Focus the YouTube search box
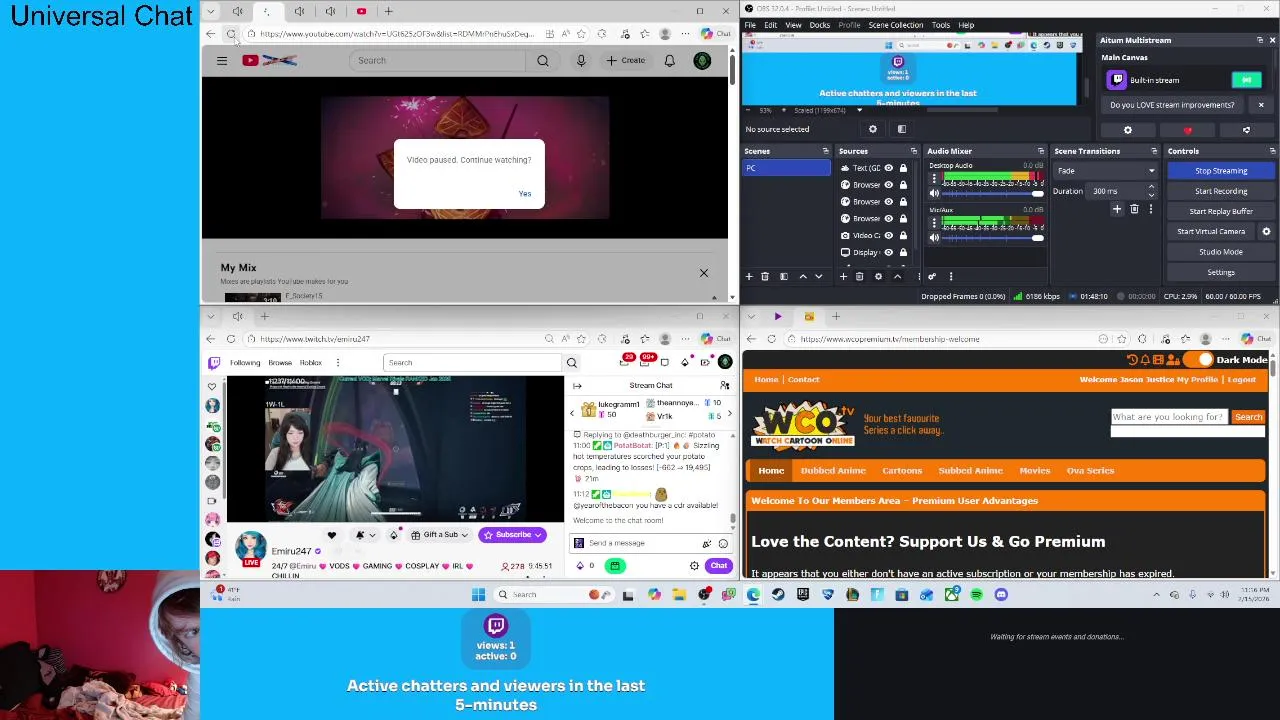The height and width of the screenshot is (720, 1280). [437, 61]
